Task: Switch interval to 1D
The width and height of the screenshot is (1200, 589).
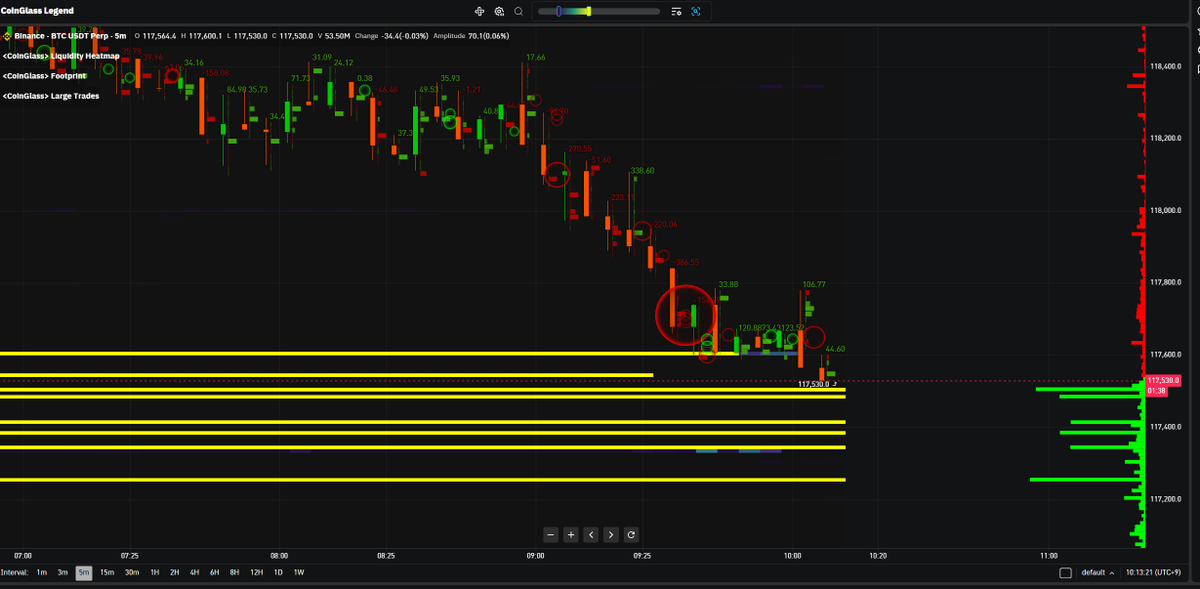Action: (278, 572)
